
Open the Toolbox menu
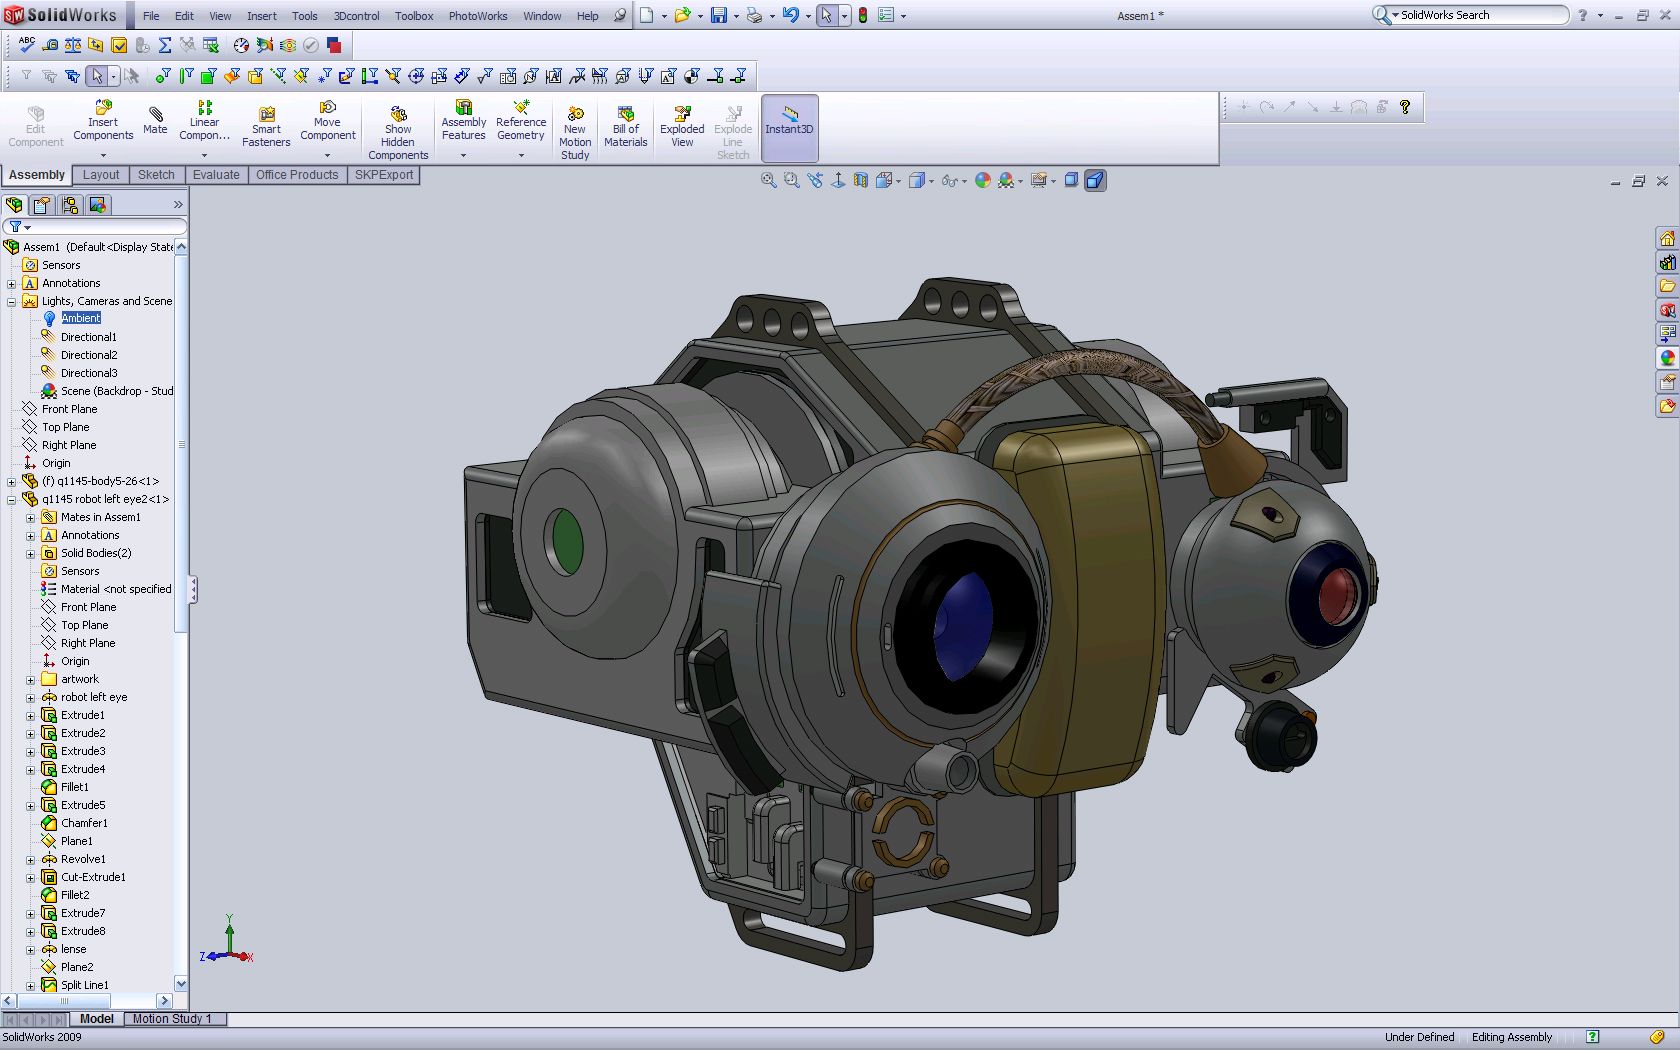pos(414,16)
